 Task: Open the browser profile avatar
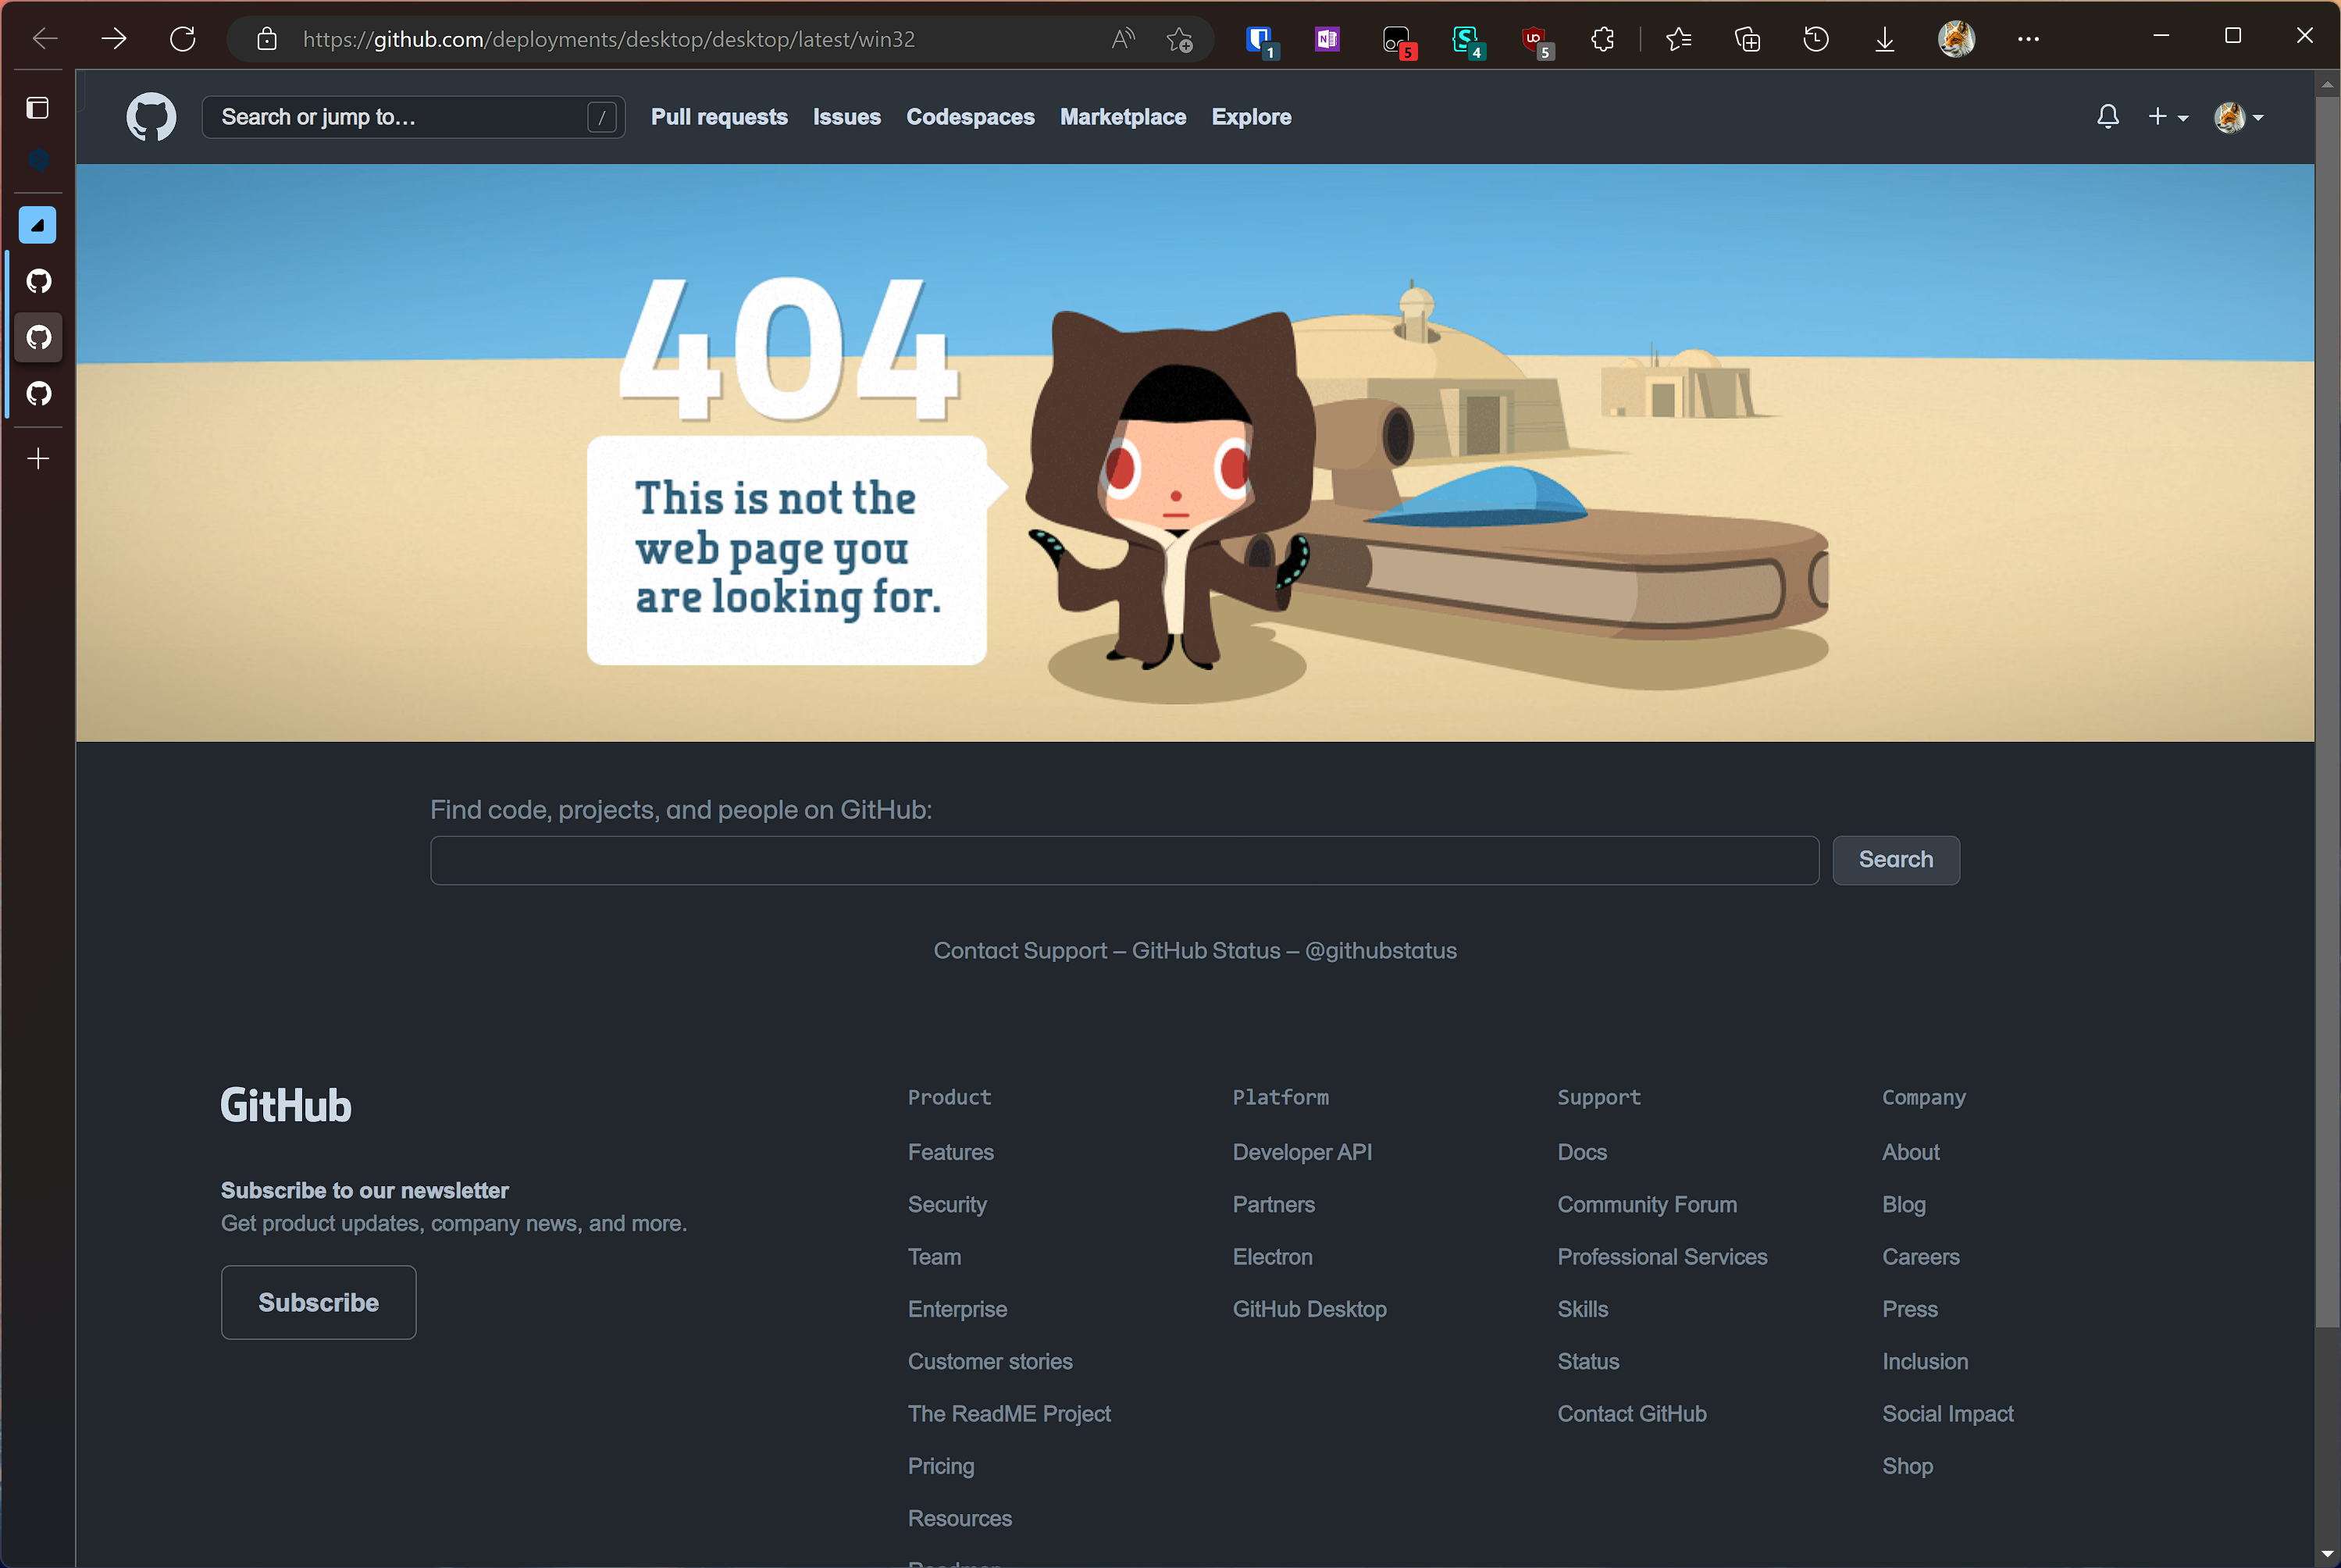[x=1956, y=39]
